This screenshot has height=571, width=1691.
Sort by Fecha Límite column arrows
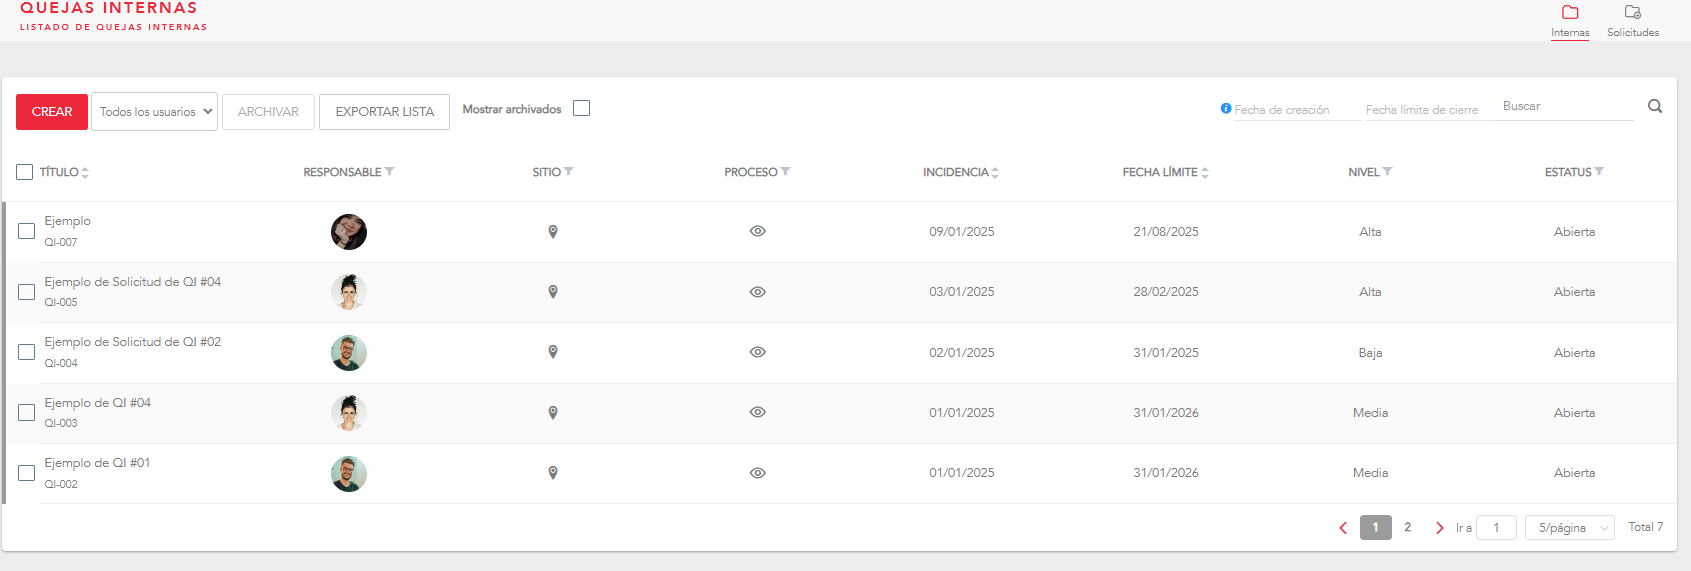coord(1205,173)
